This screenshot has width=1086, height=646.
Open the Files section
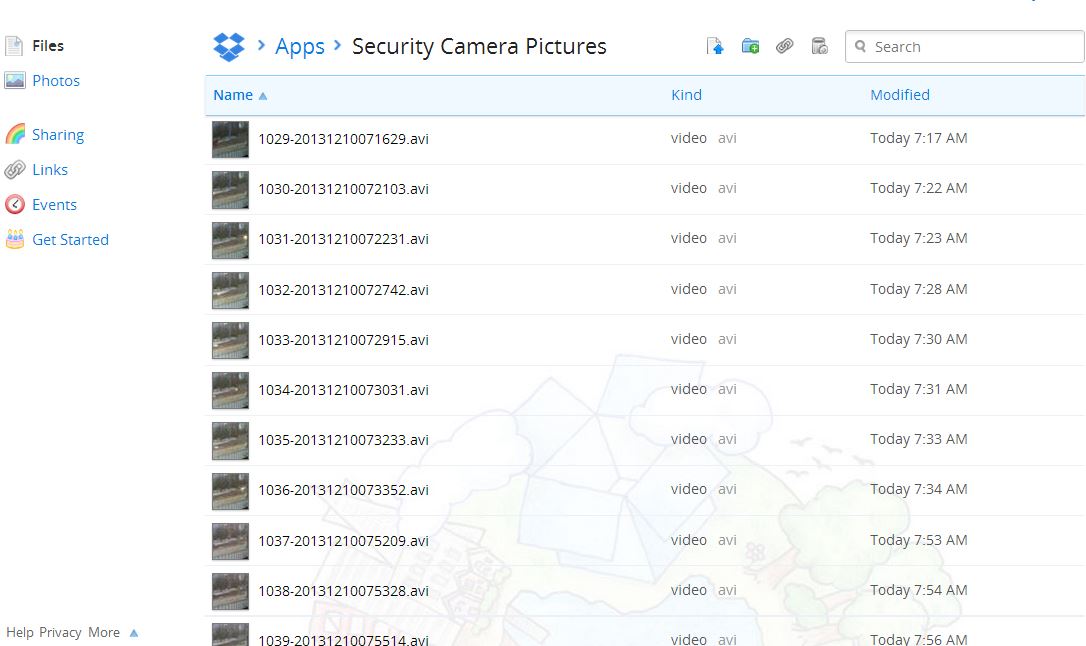point(48,45)
